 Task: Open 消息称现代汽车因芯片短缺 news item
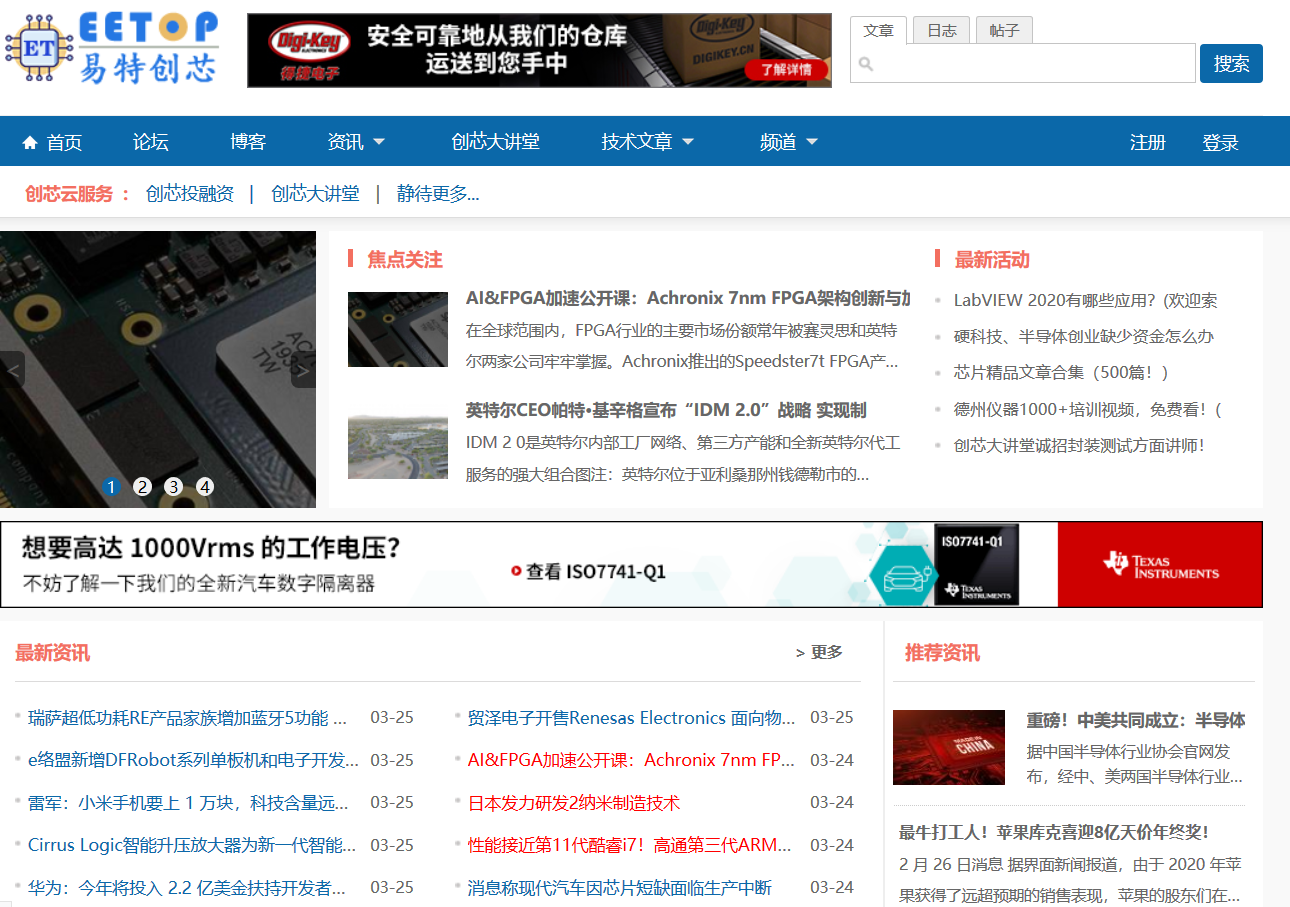(620, 887)
